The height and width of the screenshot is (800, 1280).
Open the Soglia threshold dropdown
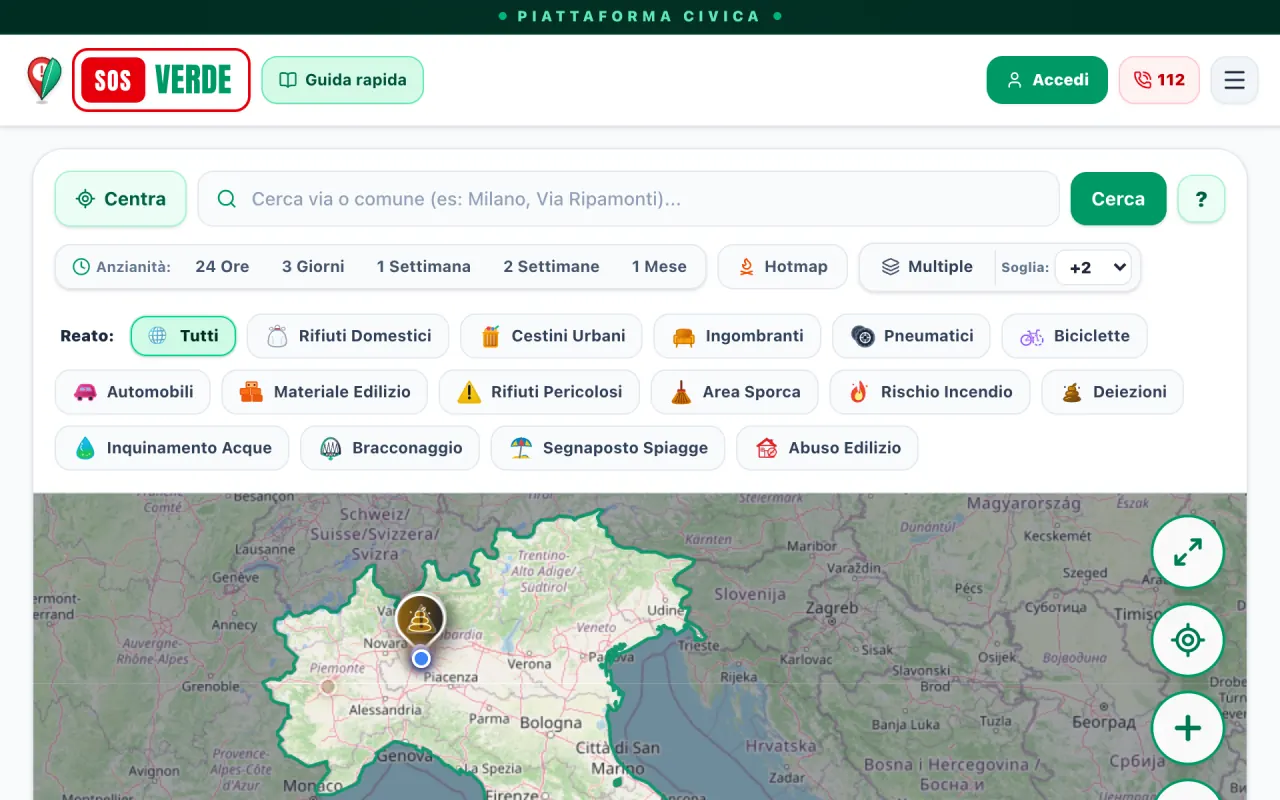coord(1093,267)
